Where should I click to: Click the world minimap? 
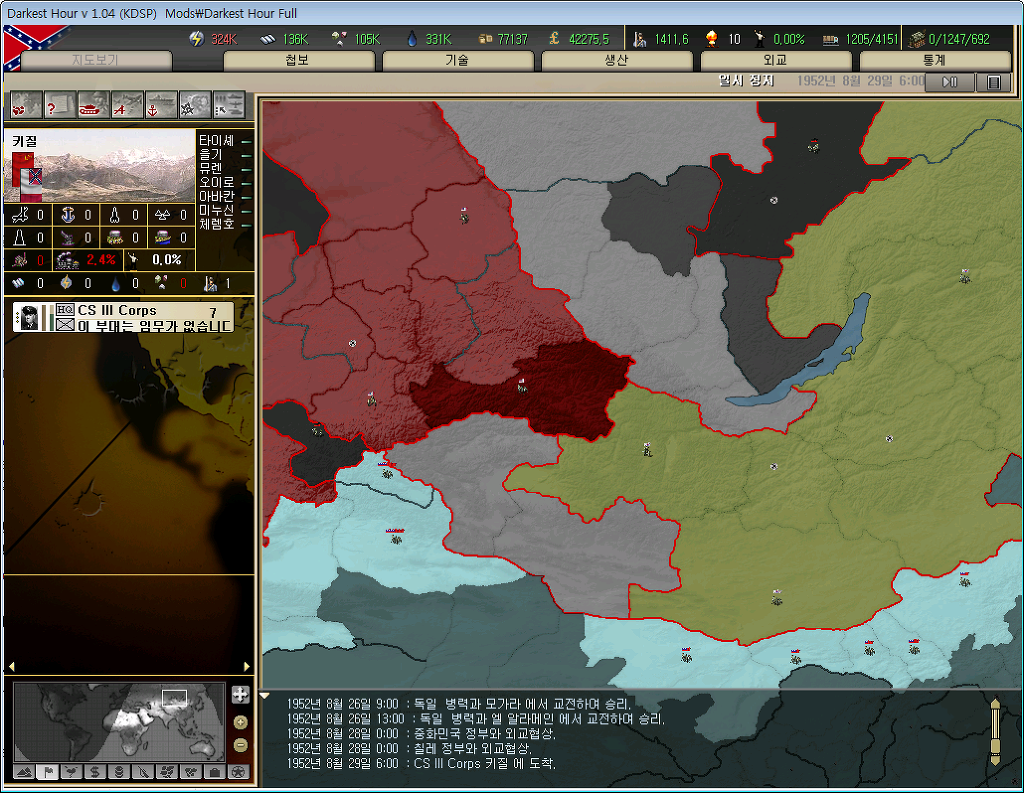pyautogui.click(x=119, y=722)
